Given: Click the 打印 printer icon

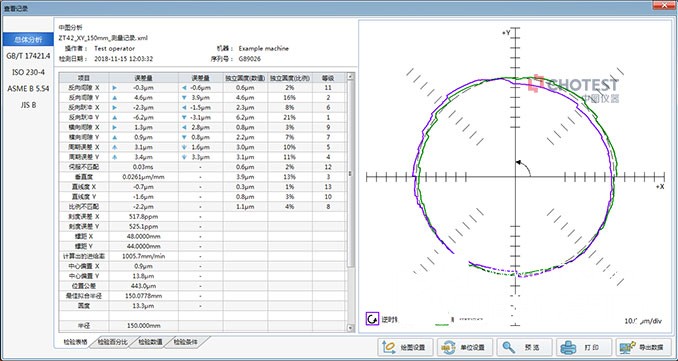Looking at the screenshot, I should (569, 347).
